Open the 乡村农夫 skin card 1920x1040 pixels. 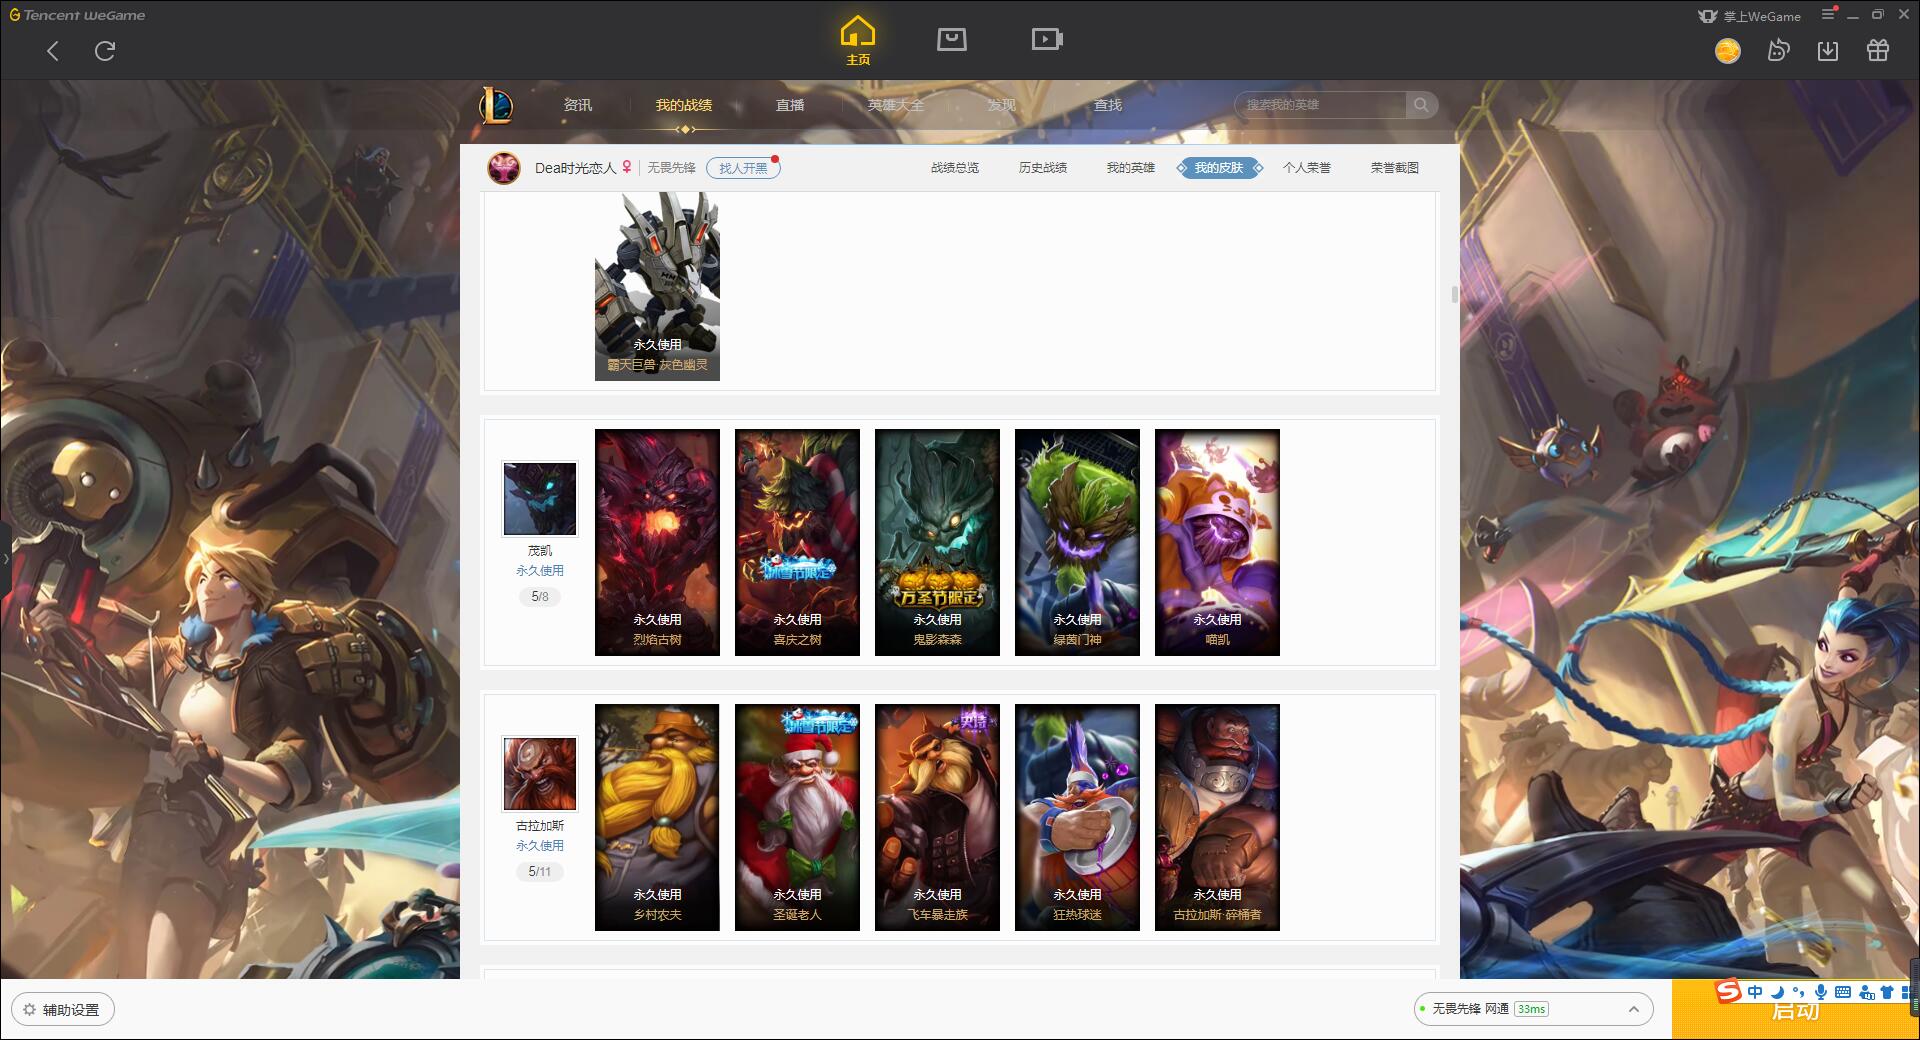[x=657, y=817]
